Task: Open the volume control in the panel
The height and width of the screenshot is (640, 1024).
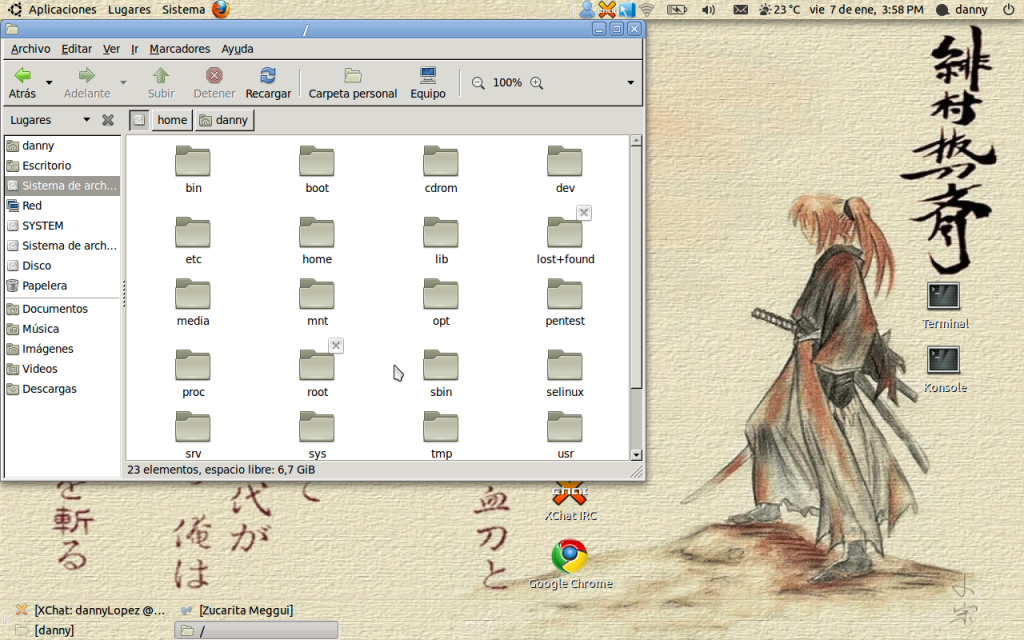Action: pos(708,10)
